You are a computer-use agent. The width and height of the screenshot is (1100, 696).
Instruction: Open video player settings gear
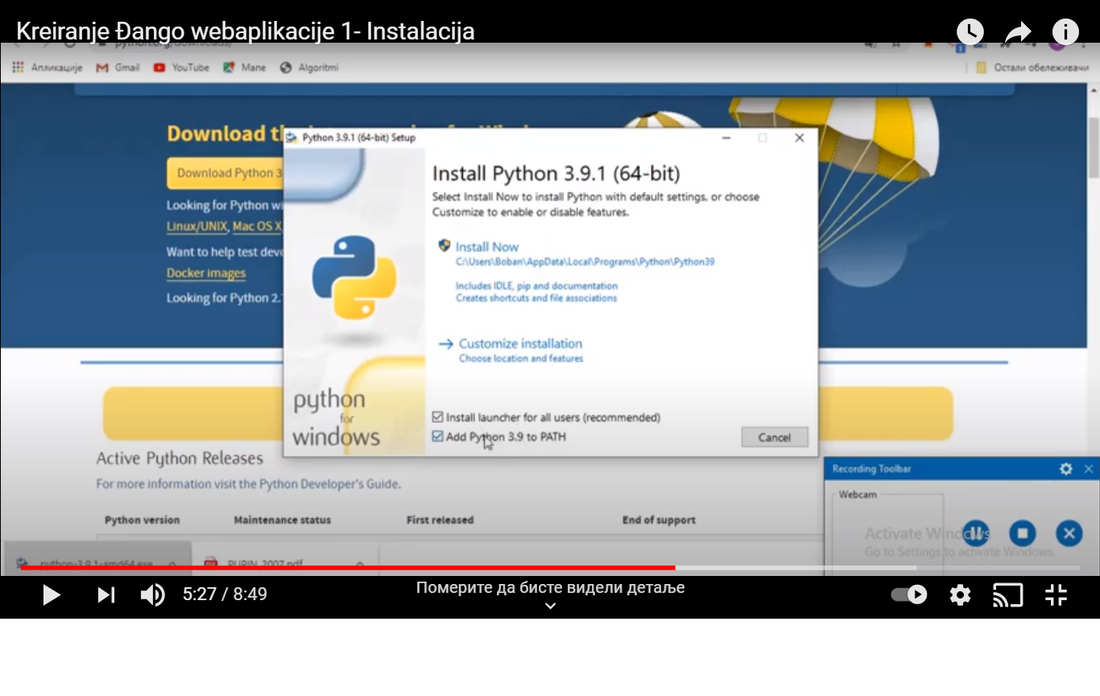coord(960,595)
